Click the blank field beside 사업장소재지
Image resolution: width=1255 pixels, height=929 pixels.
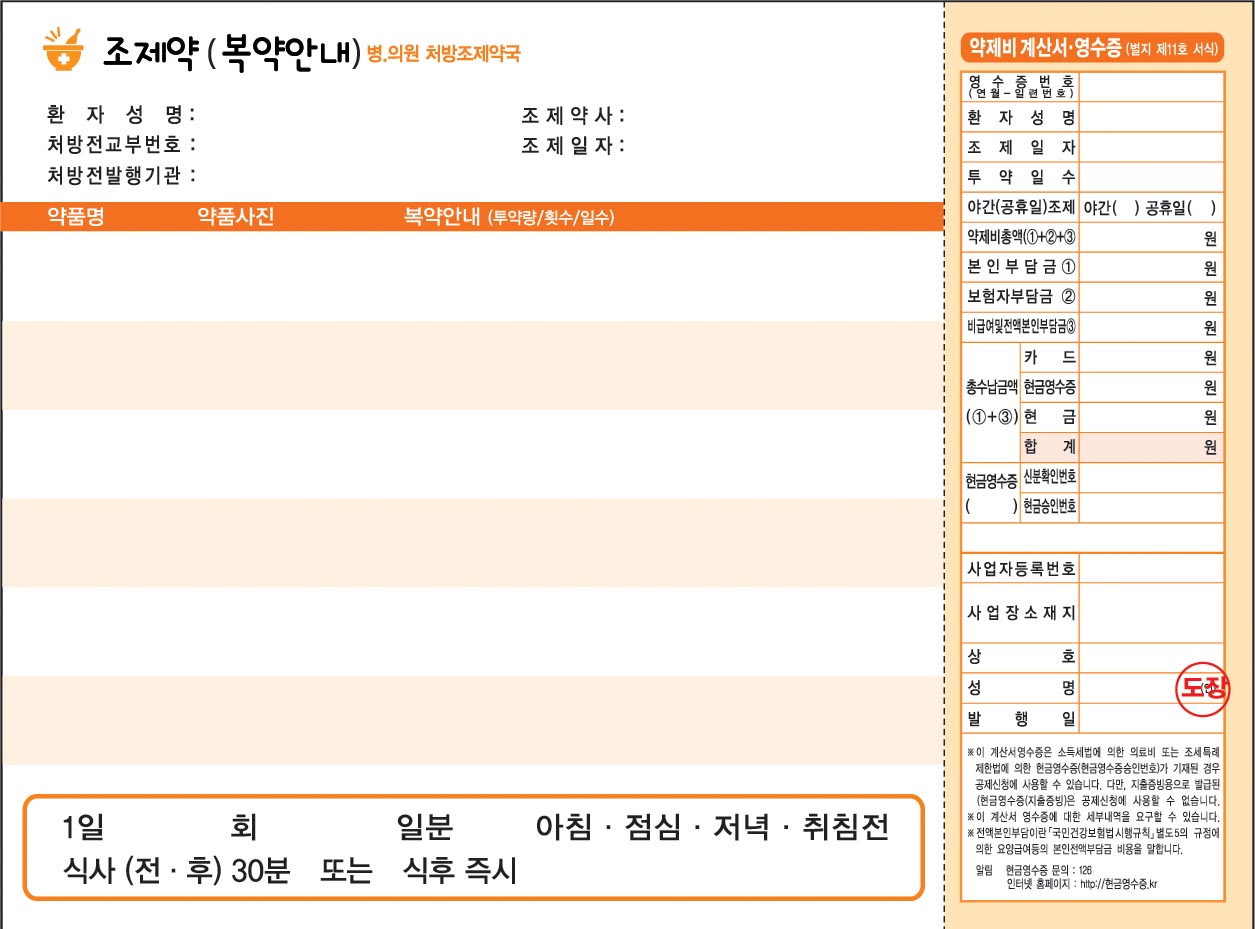pos(1151,613)
